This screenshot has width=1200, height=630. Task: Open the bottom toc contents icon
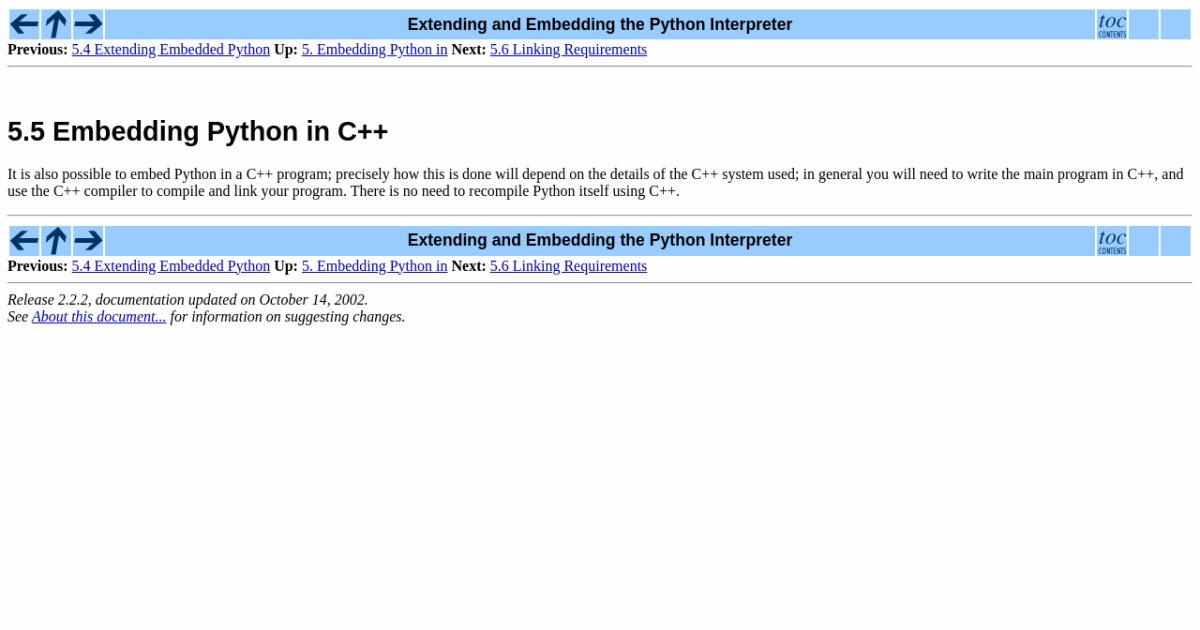click(1112, 240)
